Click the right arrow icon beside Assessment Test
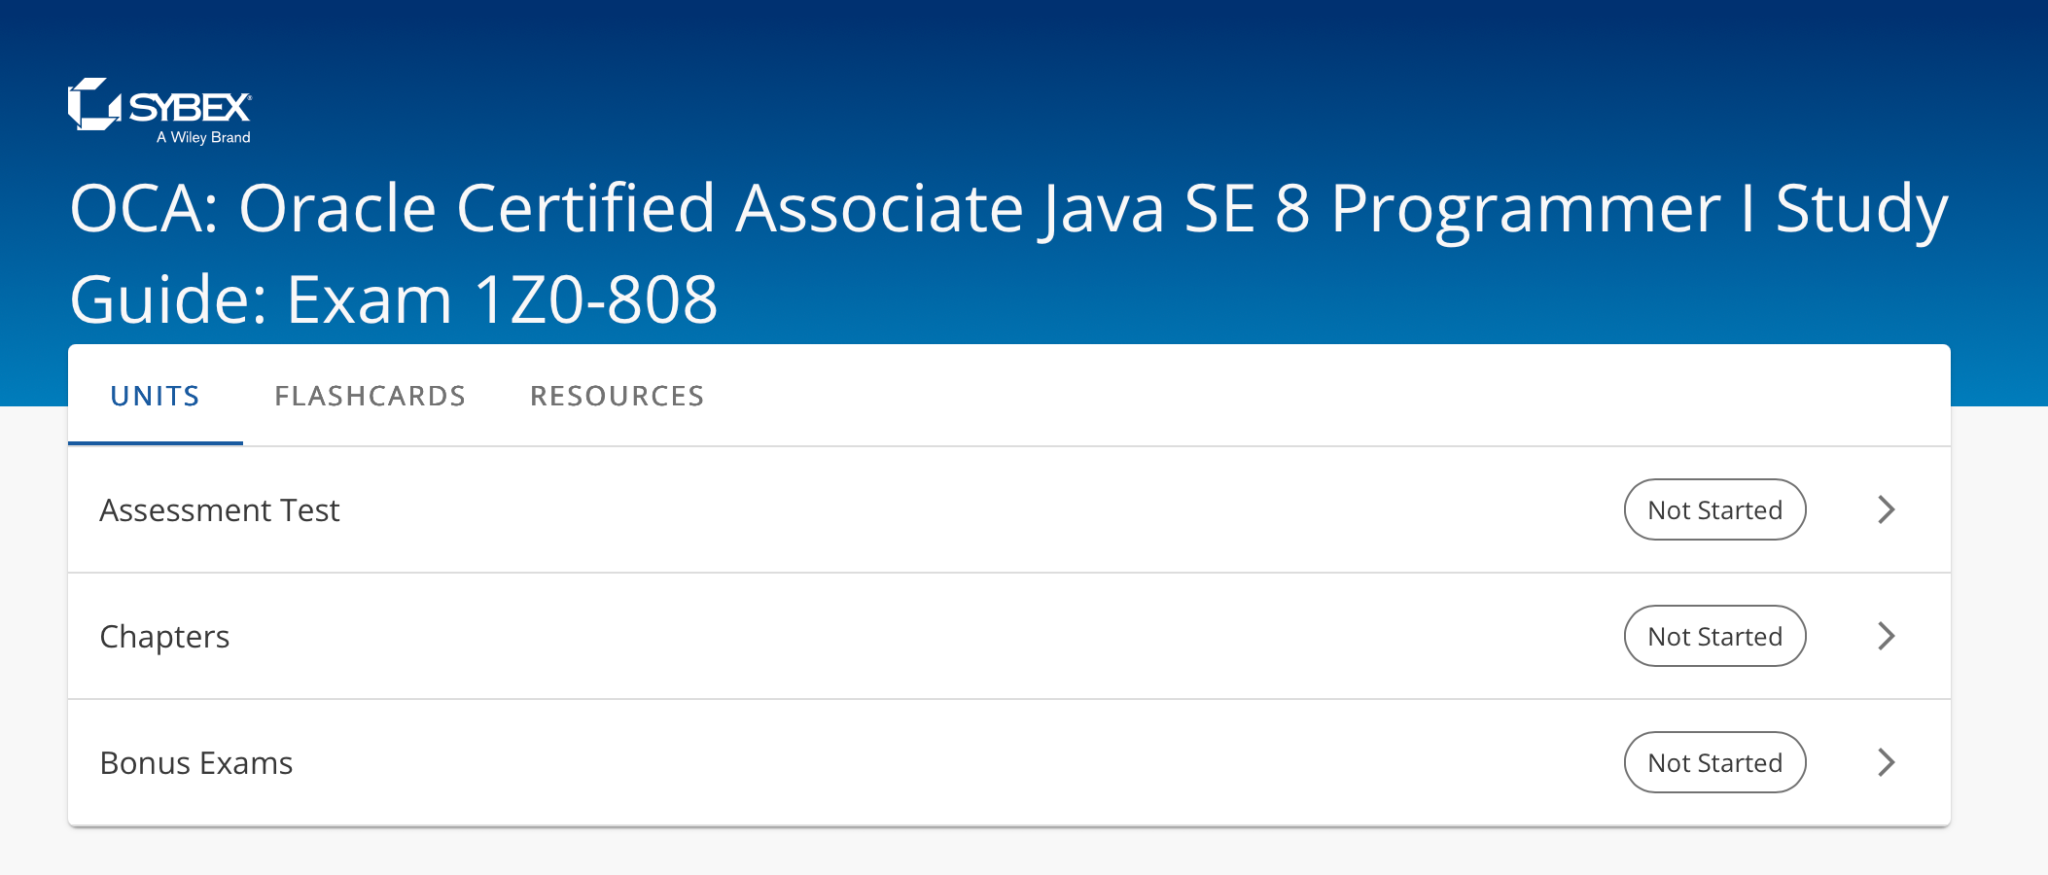 coord(1887,510)
